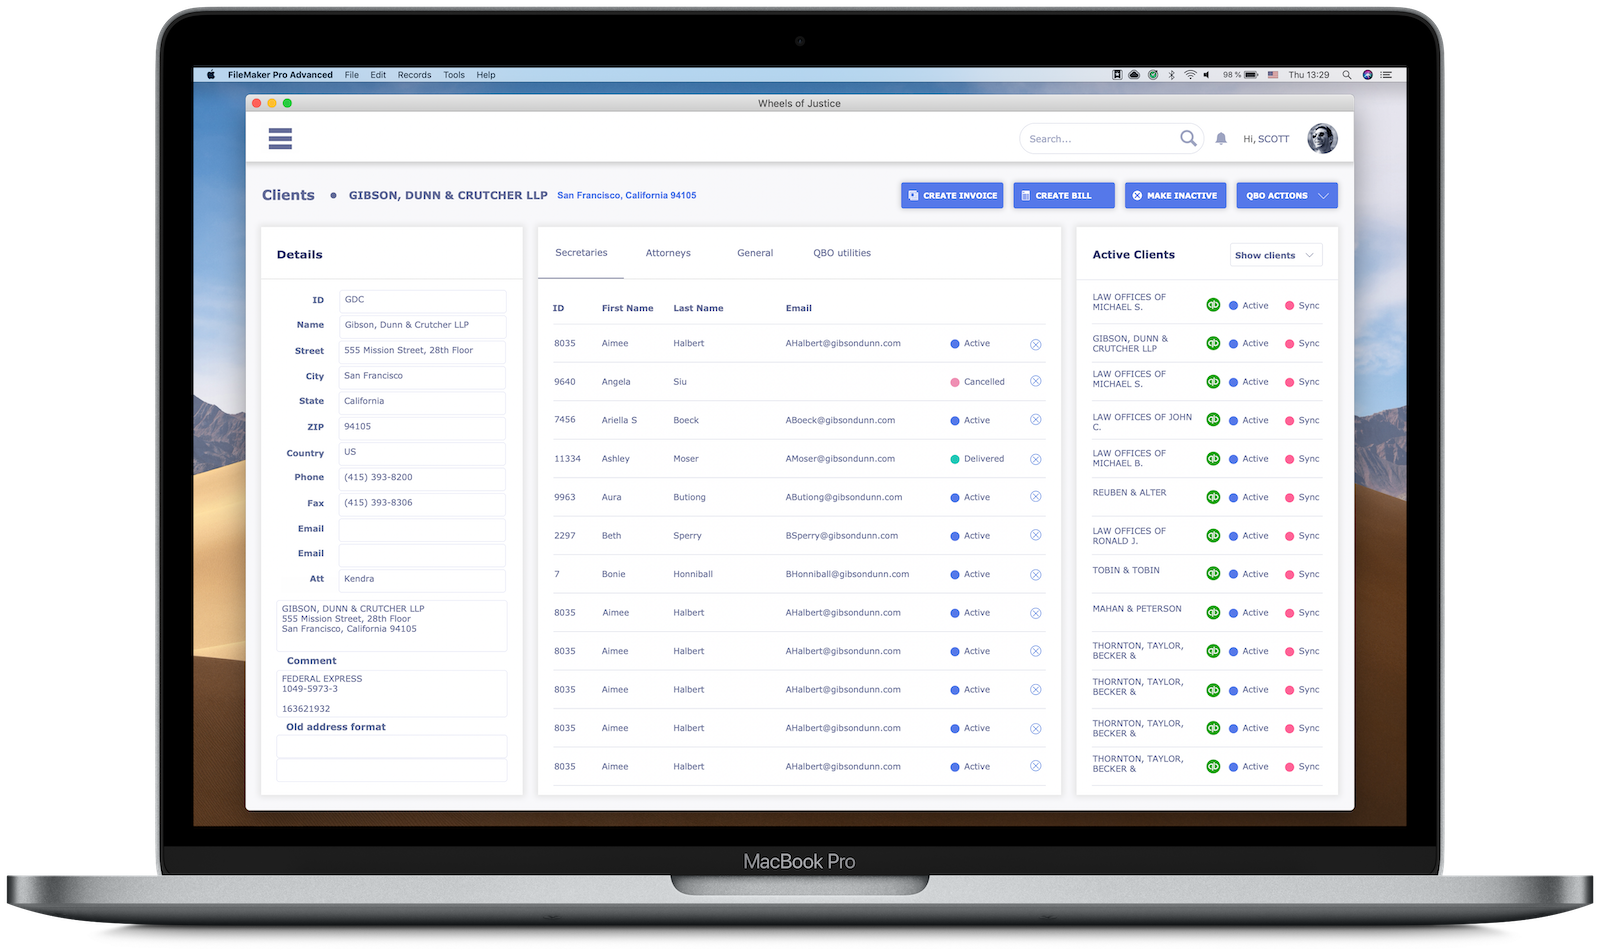Click the Wi-Fi status icon
This screenshot has height=952, width=1600.
click(1190, 75)
